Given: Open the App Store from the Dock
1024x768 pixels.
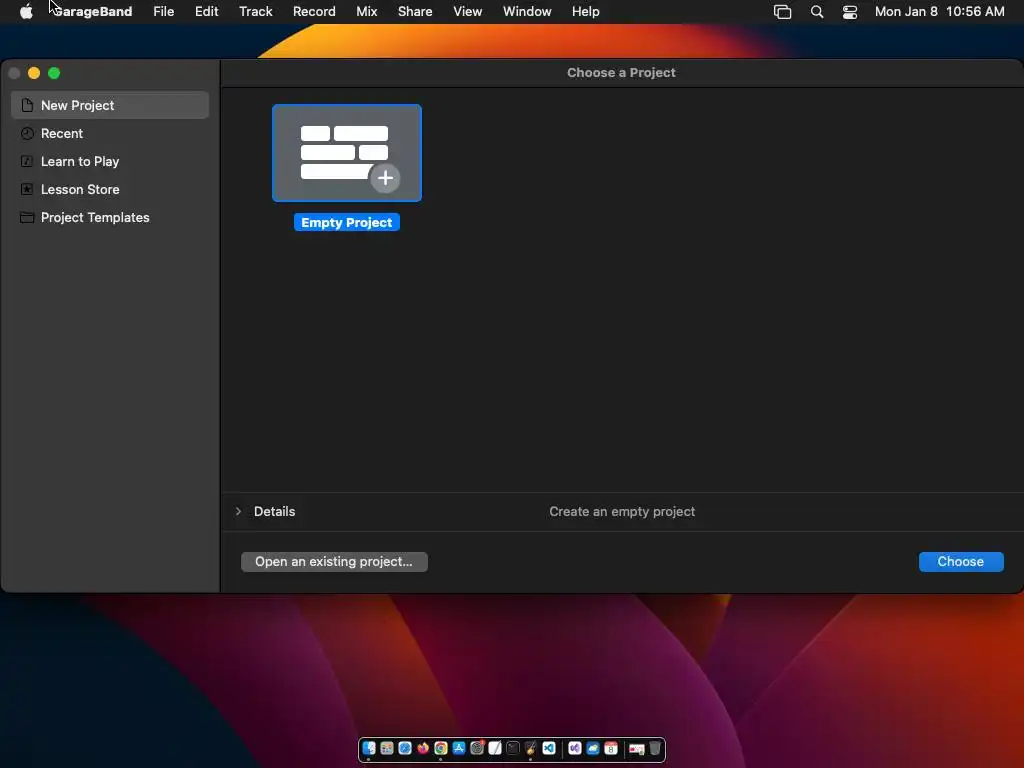Looking at the screenshot, I should pos(459,748).
